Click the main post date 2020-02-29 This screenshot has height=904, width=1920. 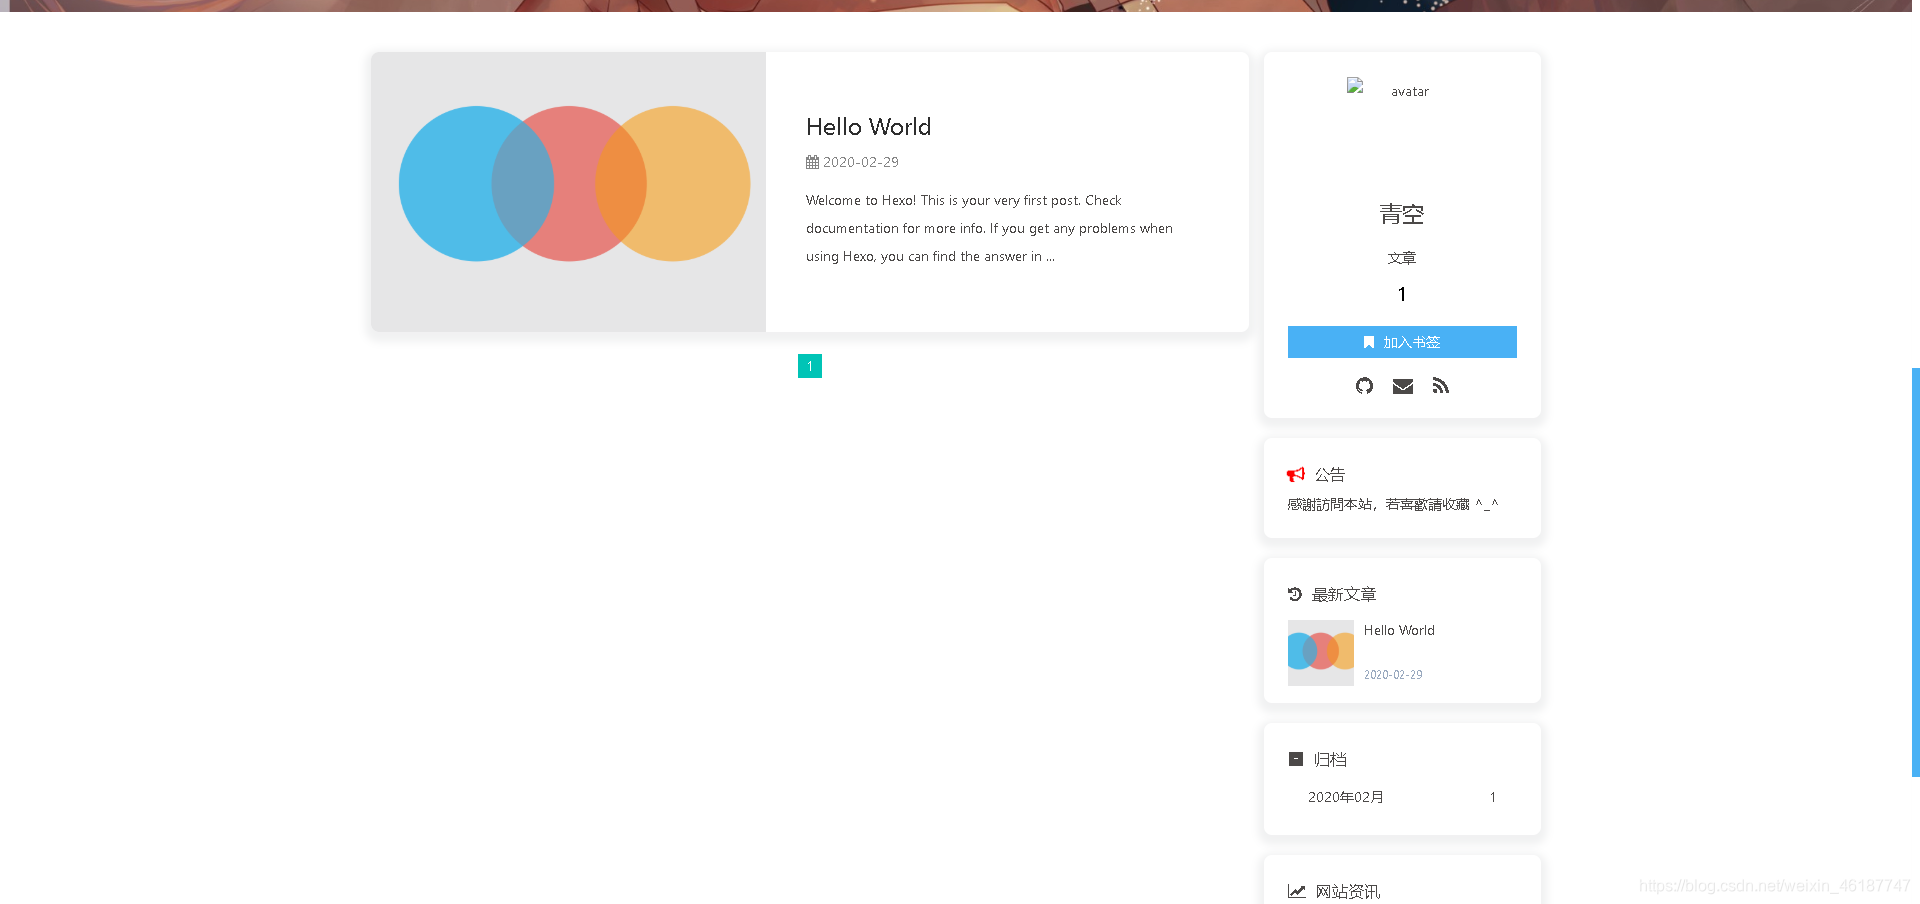tap(861, 162)
